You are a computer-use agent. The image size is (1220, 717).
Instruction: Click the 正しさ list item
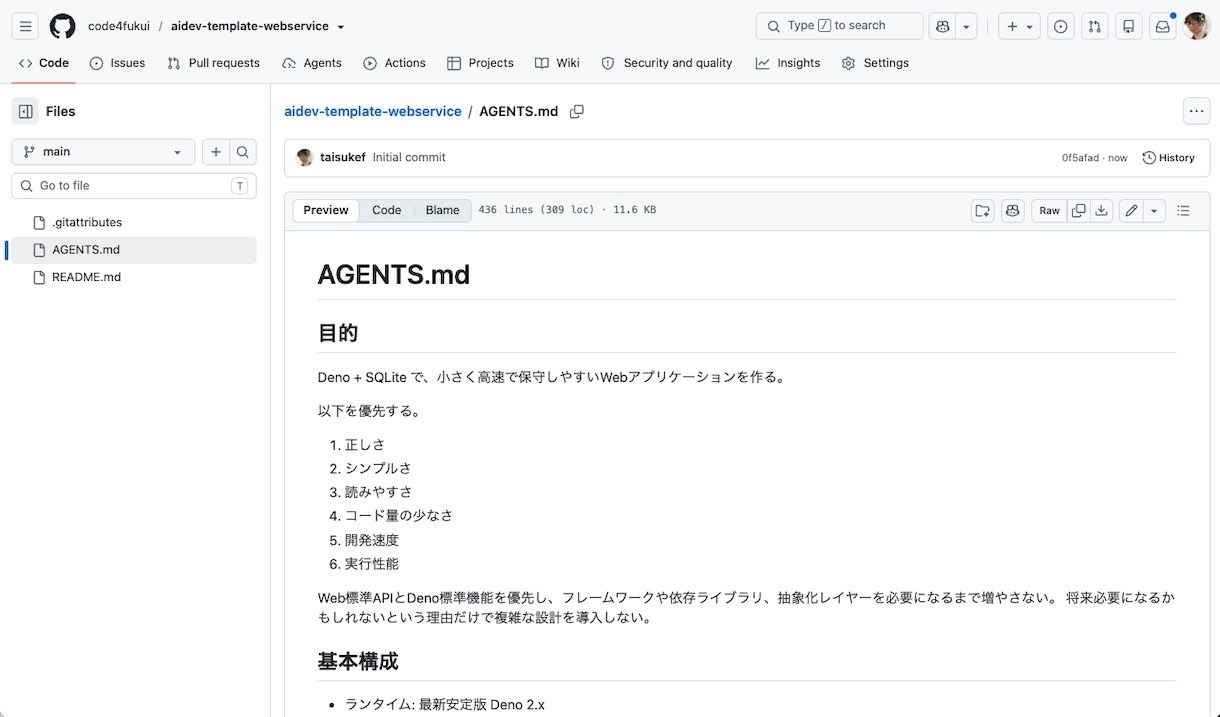coord(365,445)
